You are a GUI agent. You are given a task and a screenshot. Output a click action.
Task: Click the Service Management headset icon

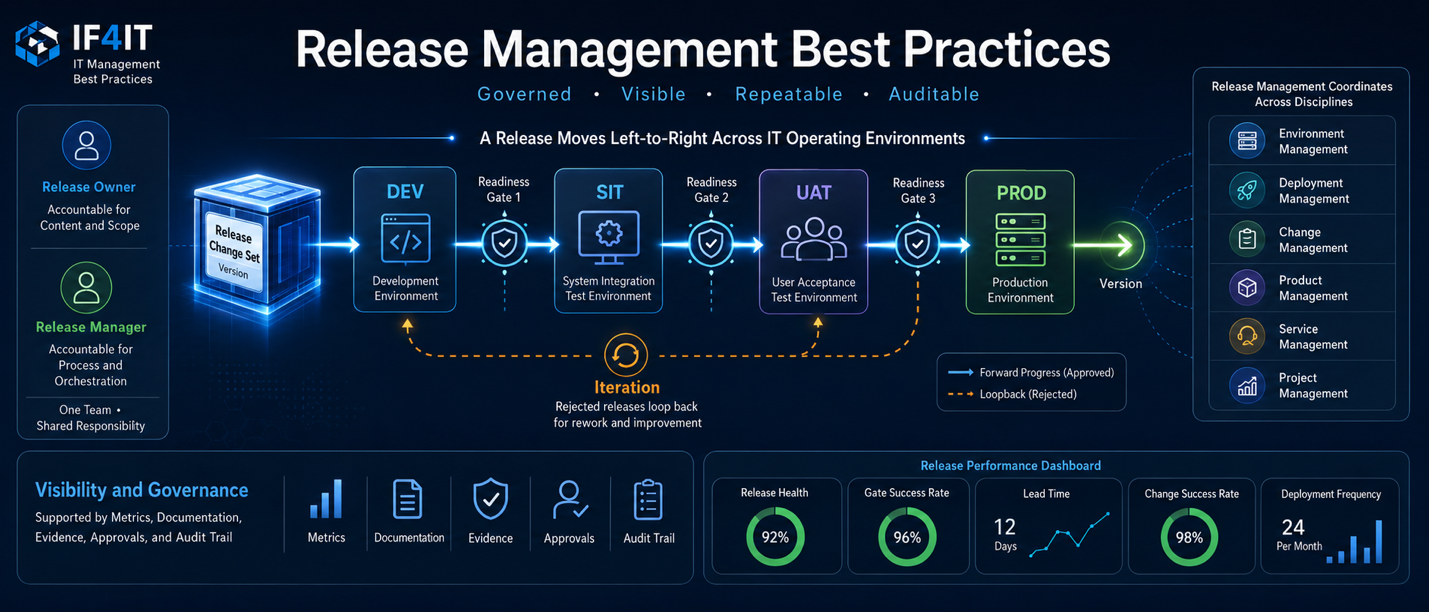1247,336
